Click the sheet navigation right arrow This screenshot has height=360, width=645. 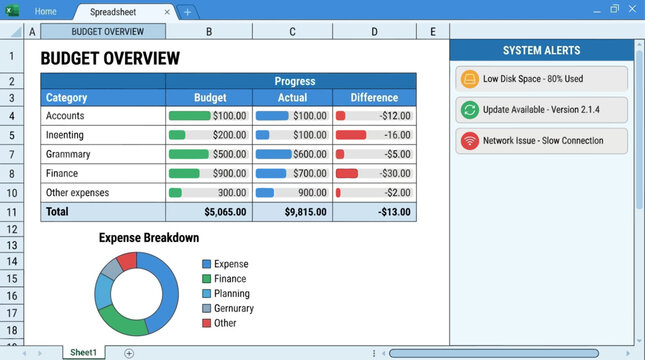pyautogui.click(x=40, y=353)
